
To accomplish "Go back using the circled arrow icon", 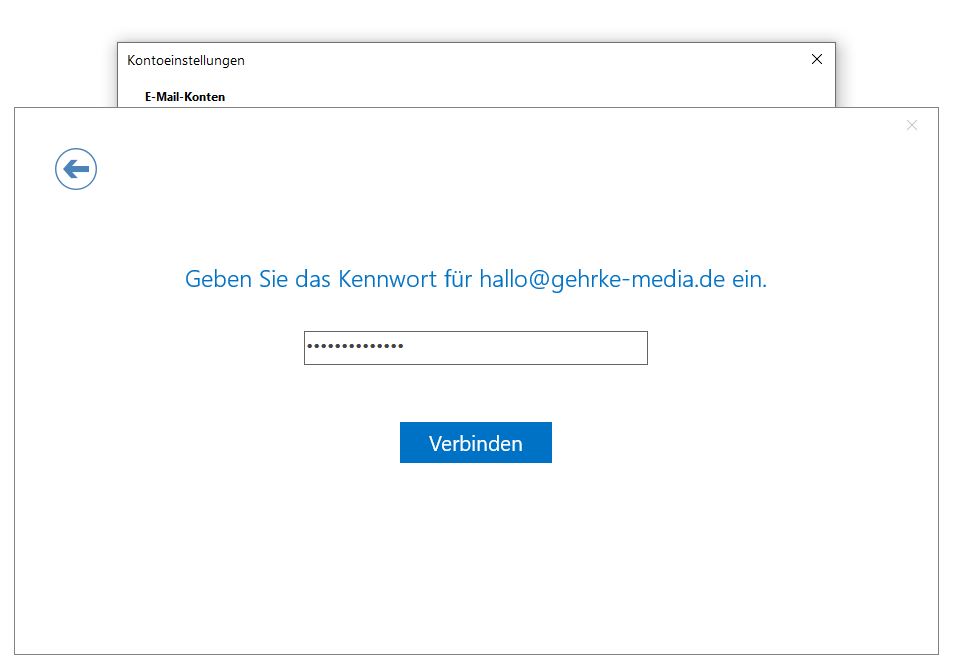I will click(76, 169).
